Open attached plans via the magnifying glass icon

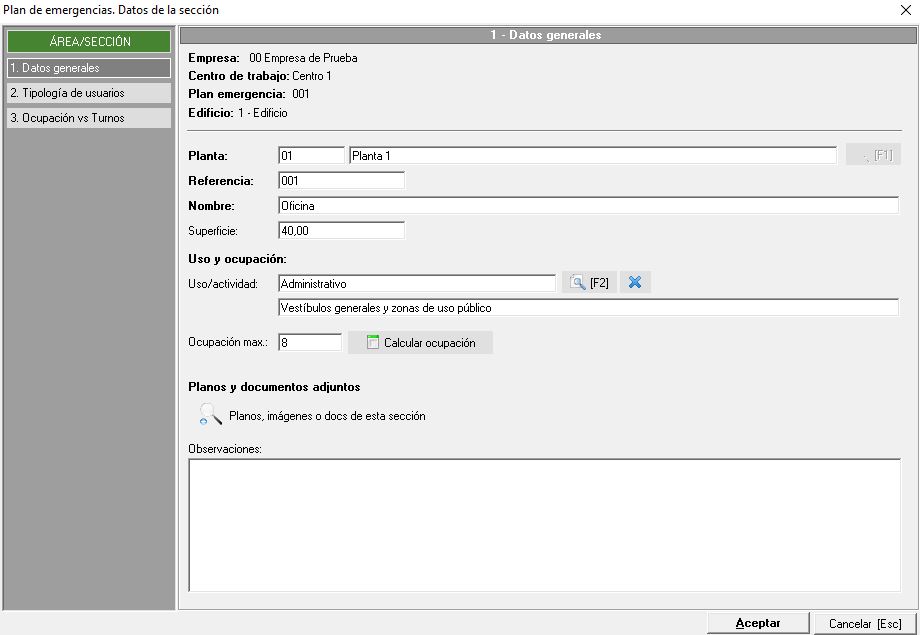[210, 415]
